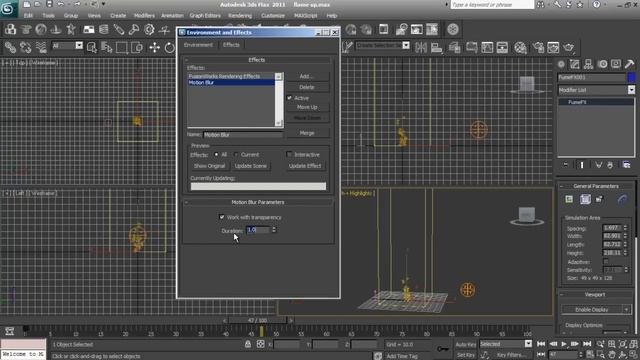Click the Move Up button

point(307,107)
